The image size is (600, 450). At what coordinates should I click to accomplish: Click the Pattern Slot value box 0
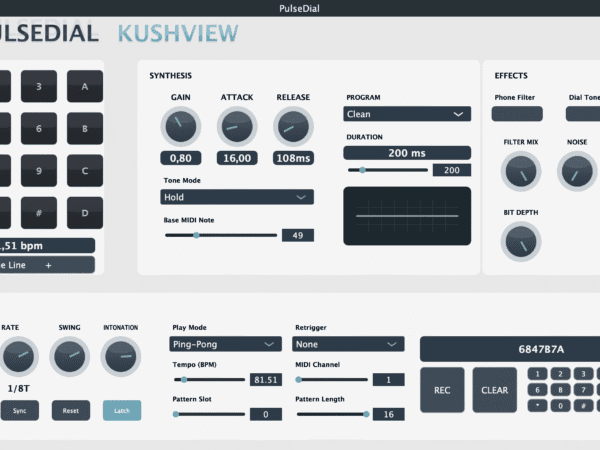click(266, 414)
